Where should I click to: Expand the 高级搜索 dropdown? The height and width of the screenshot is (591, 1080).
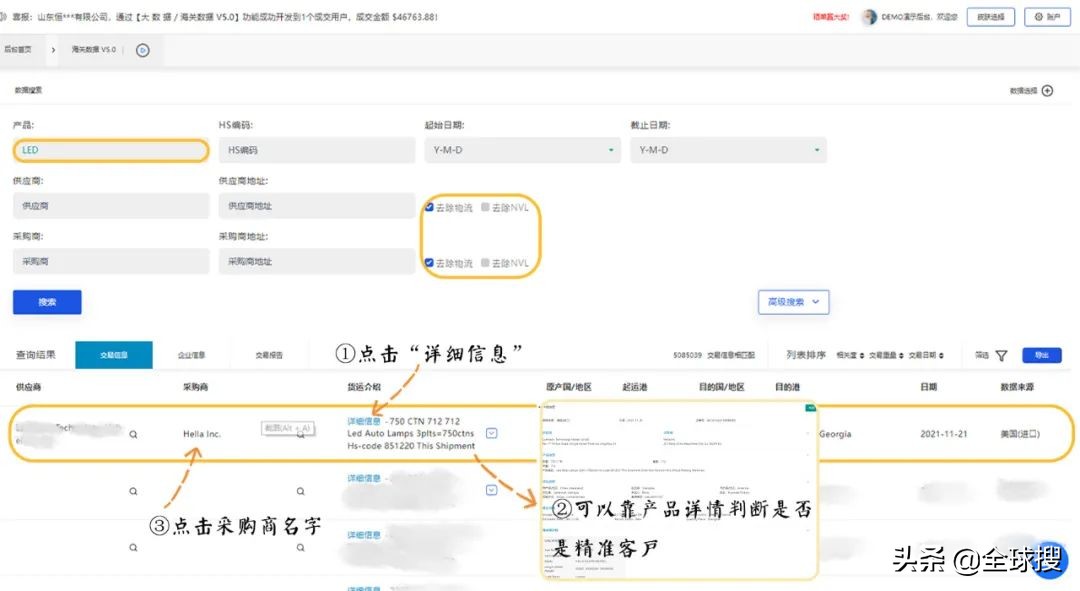tap(793, 302)
